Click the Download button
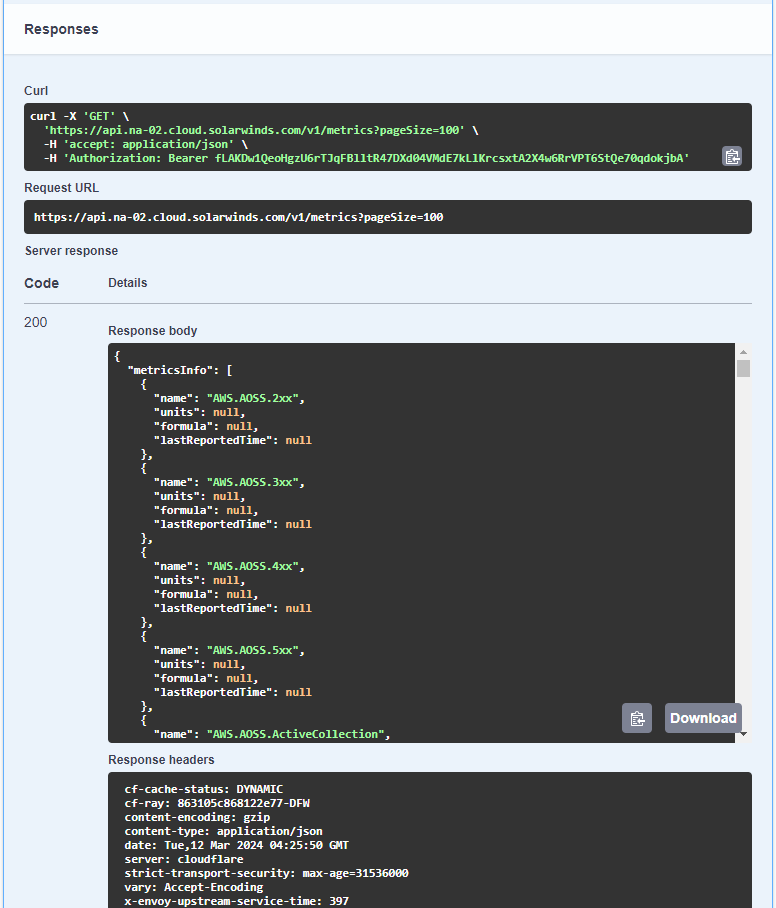This screenshot has height=908, width=776. point(703,718)
